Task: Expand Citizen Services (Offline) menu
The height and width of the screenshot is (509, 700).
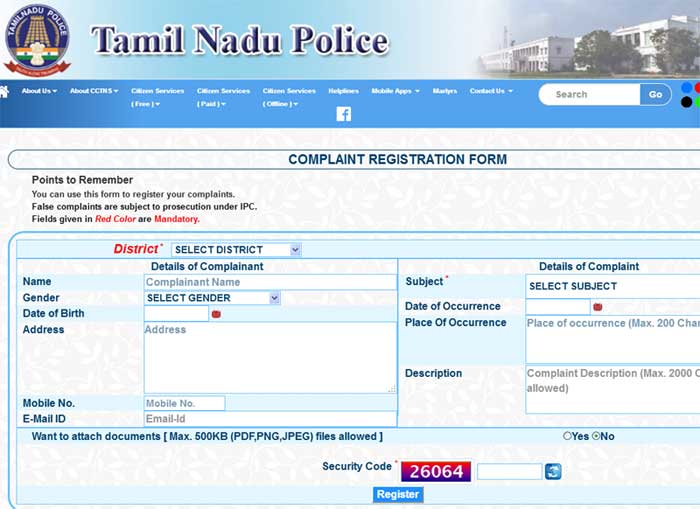Action: [289, 97]
